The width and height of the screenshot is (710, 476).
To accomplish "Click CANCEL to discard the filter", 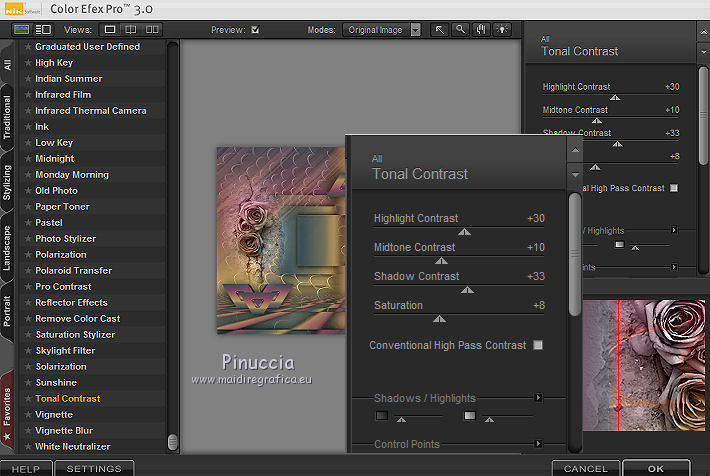I will coord(585,469).
